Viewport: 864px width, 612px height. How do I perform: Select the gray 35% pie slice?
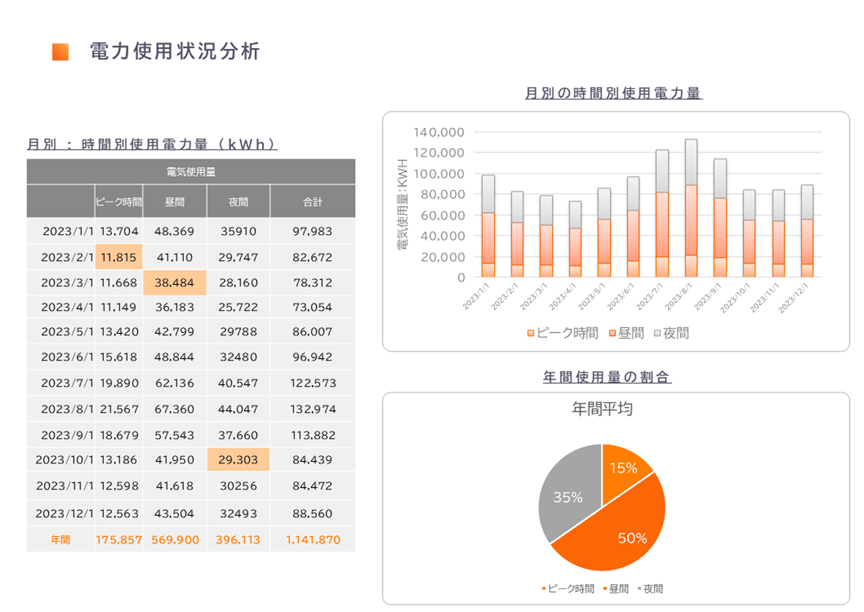tap(565, 495)
